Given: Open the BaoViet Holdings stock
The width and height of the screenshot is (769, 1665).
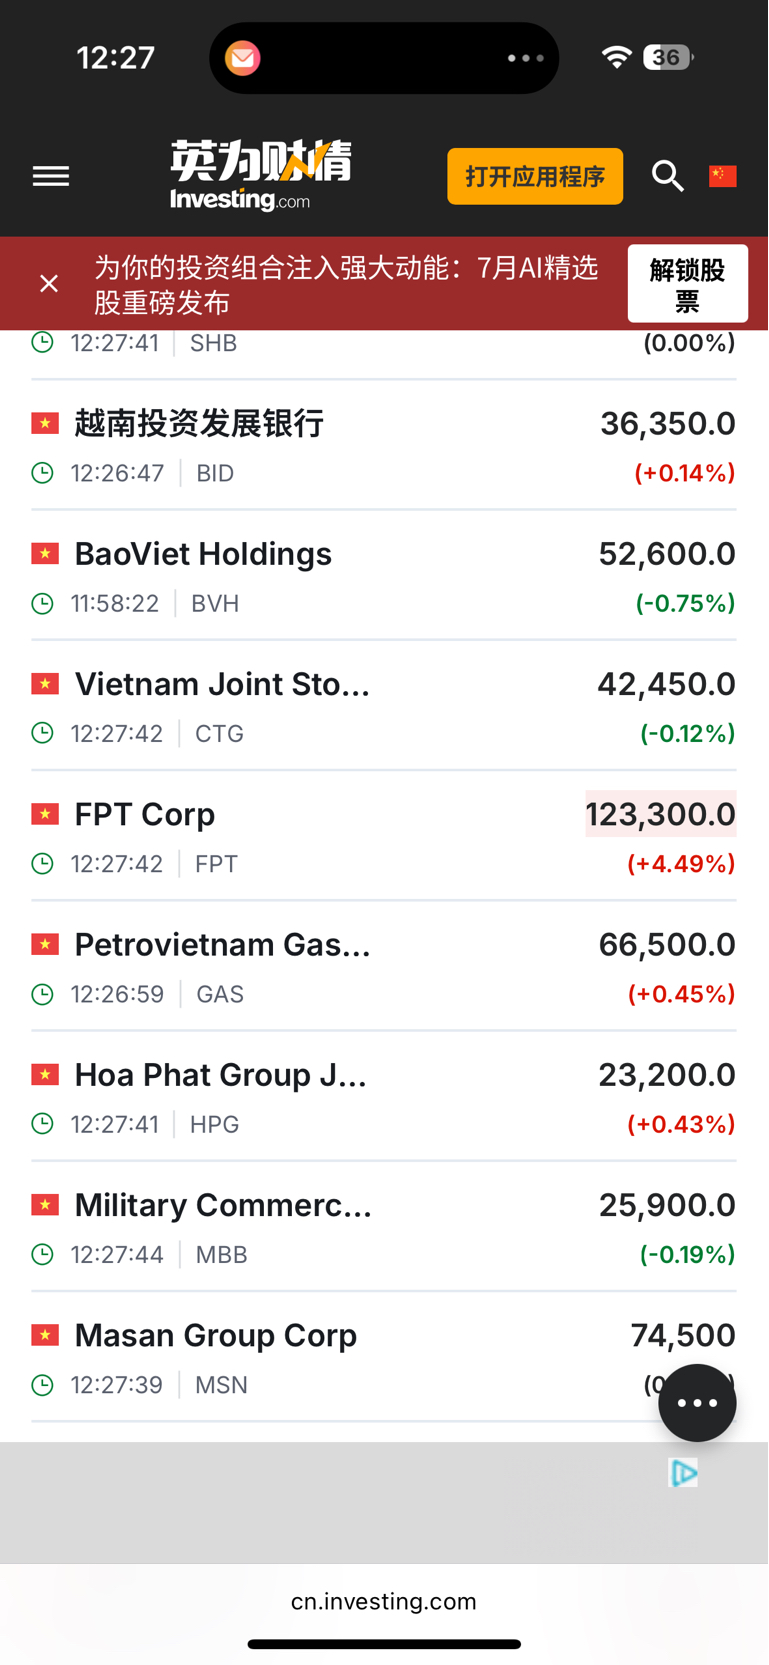Looking at the screenshot, I should 384,576.
